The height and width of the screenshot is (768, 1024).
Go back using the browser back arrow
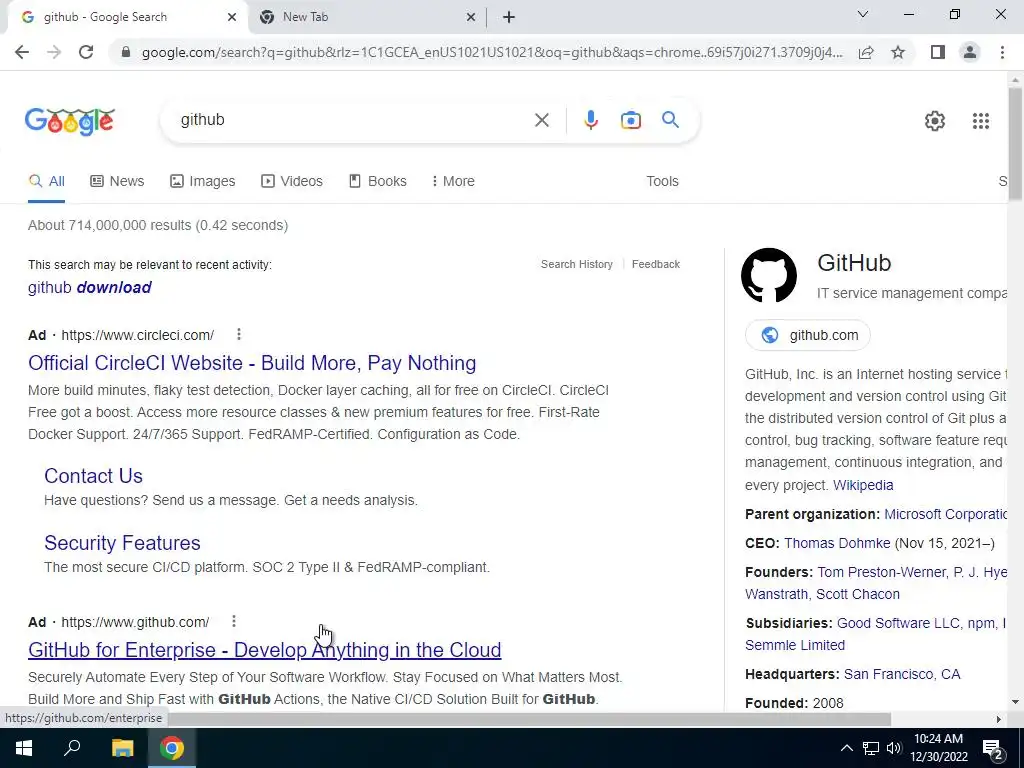pos(22,52)
